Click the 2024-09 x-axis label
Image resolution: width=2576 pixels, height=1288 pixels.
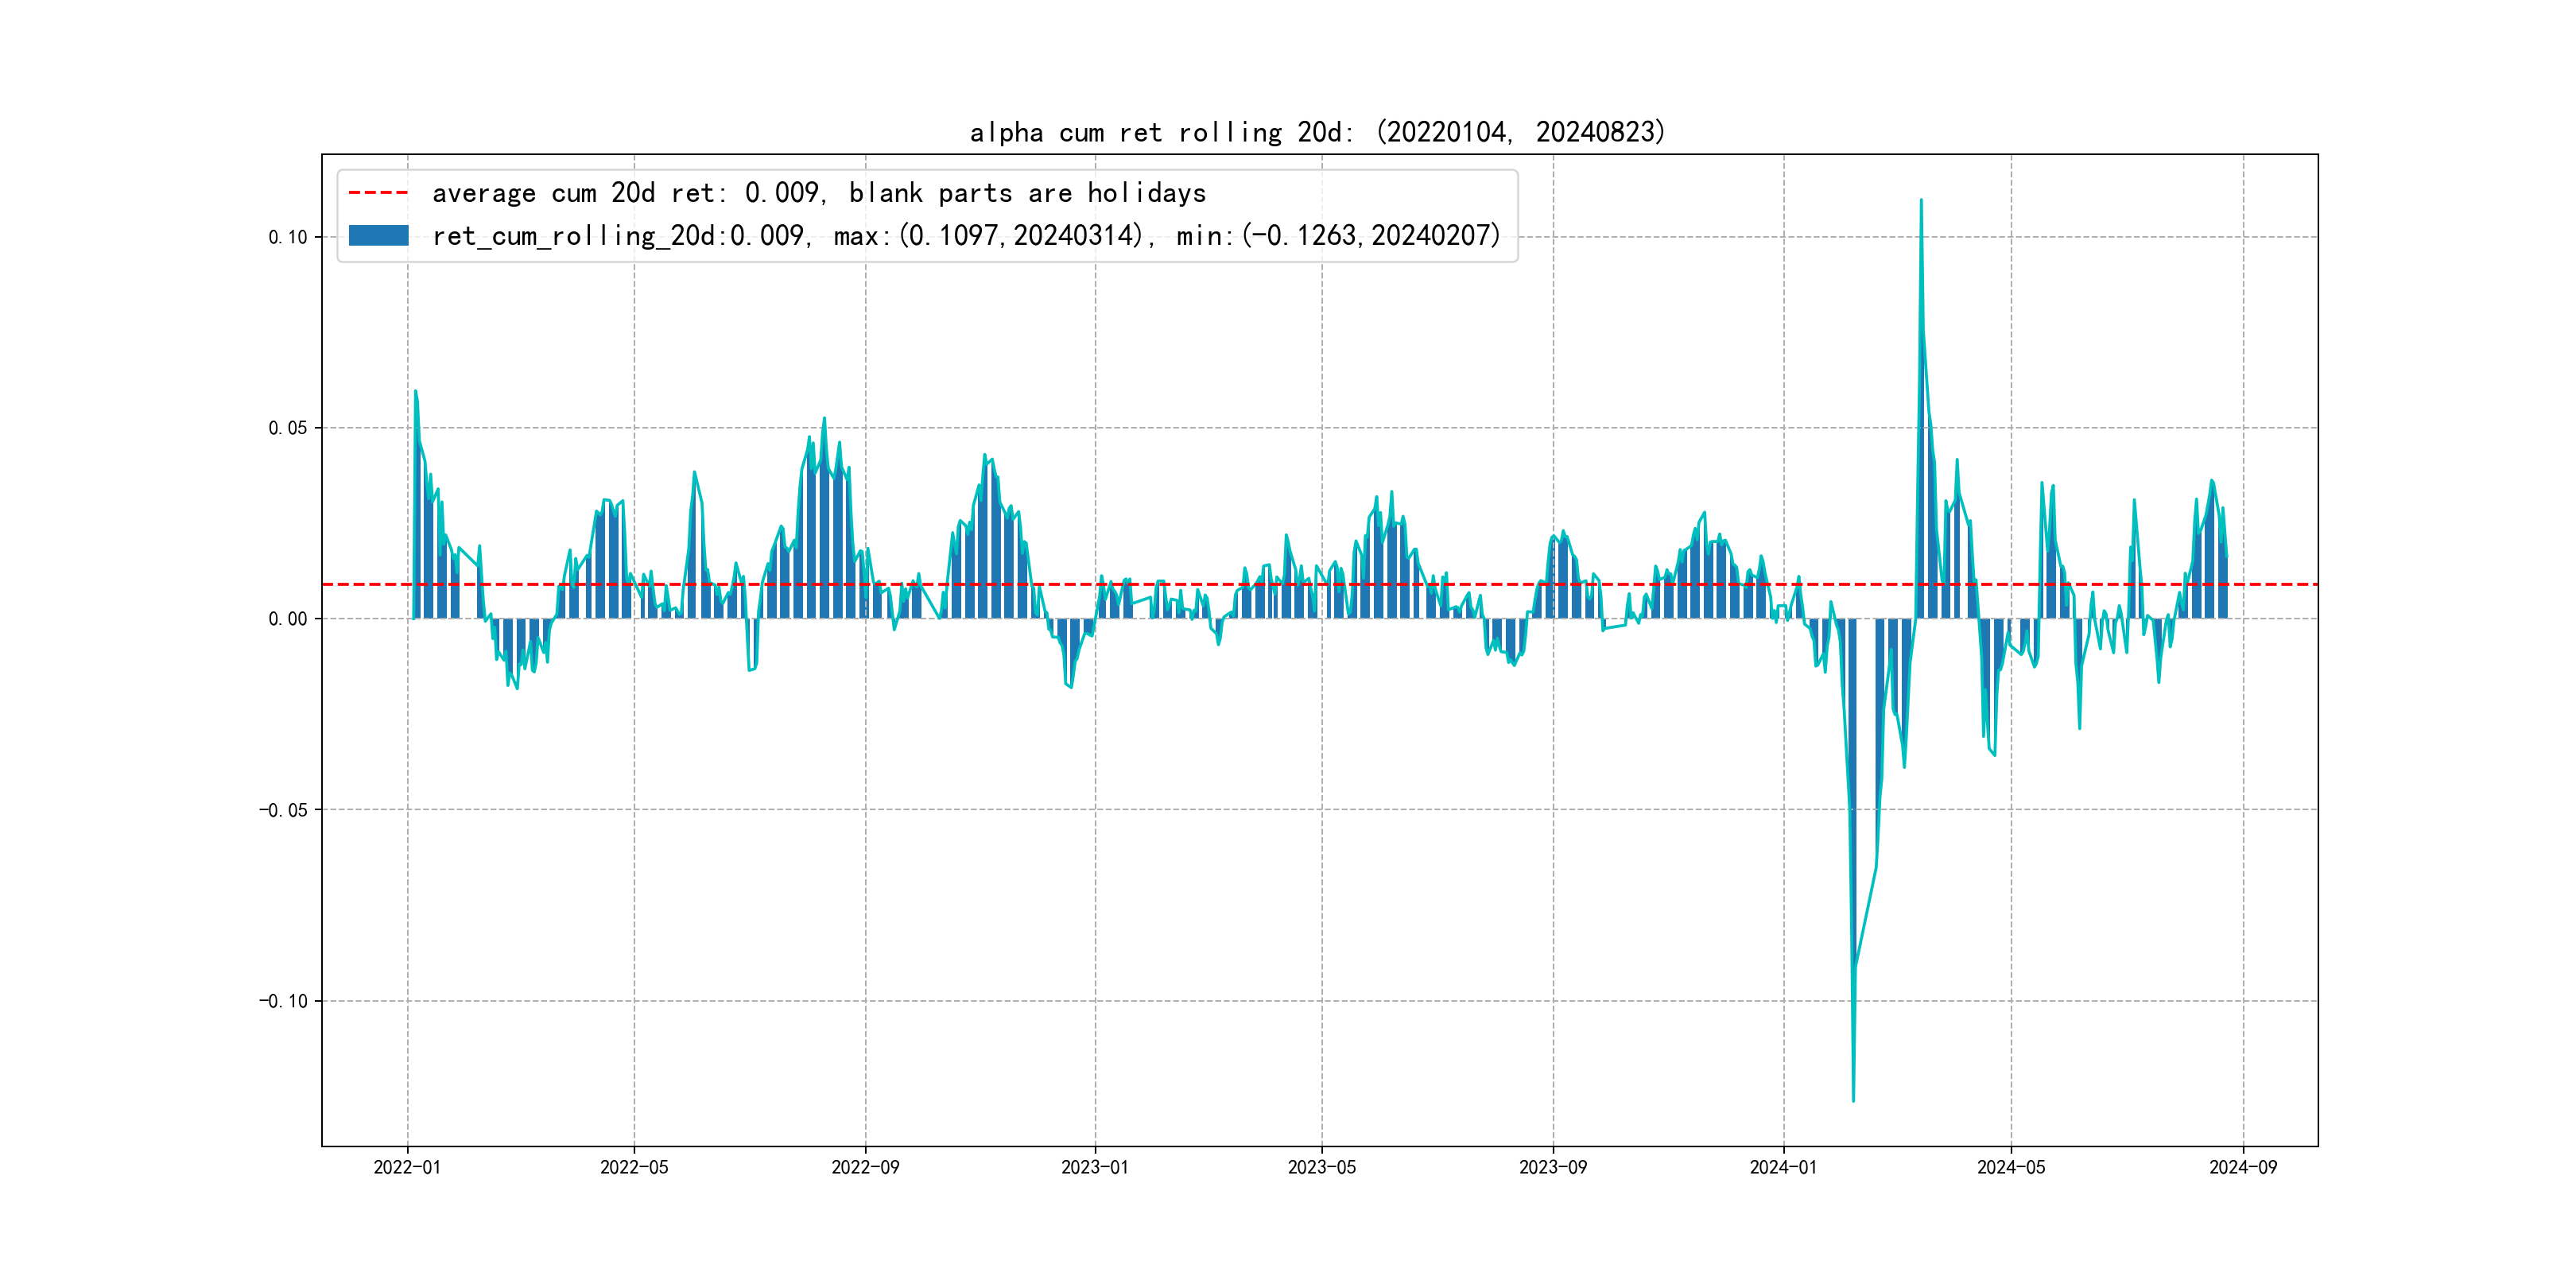point(2243,1167)
